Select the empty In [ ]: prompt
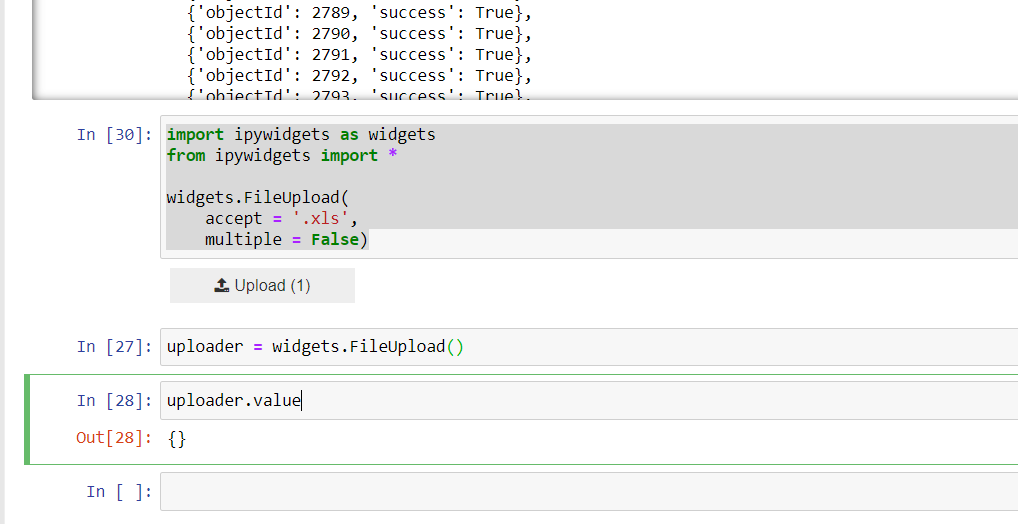 tap(119, 492)
